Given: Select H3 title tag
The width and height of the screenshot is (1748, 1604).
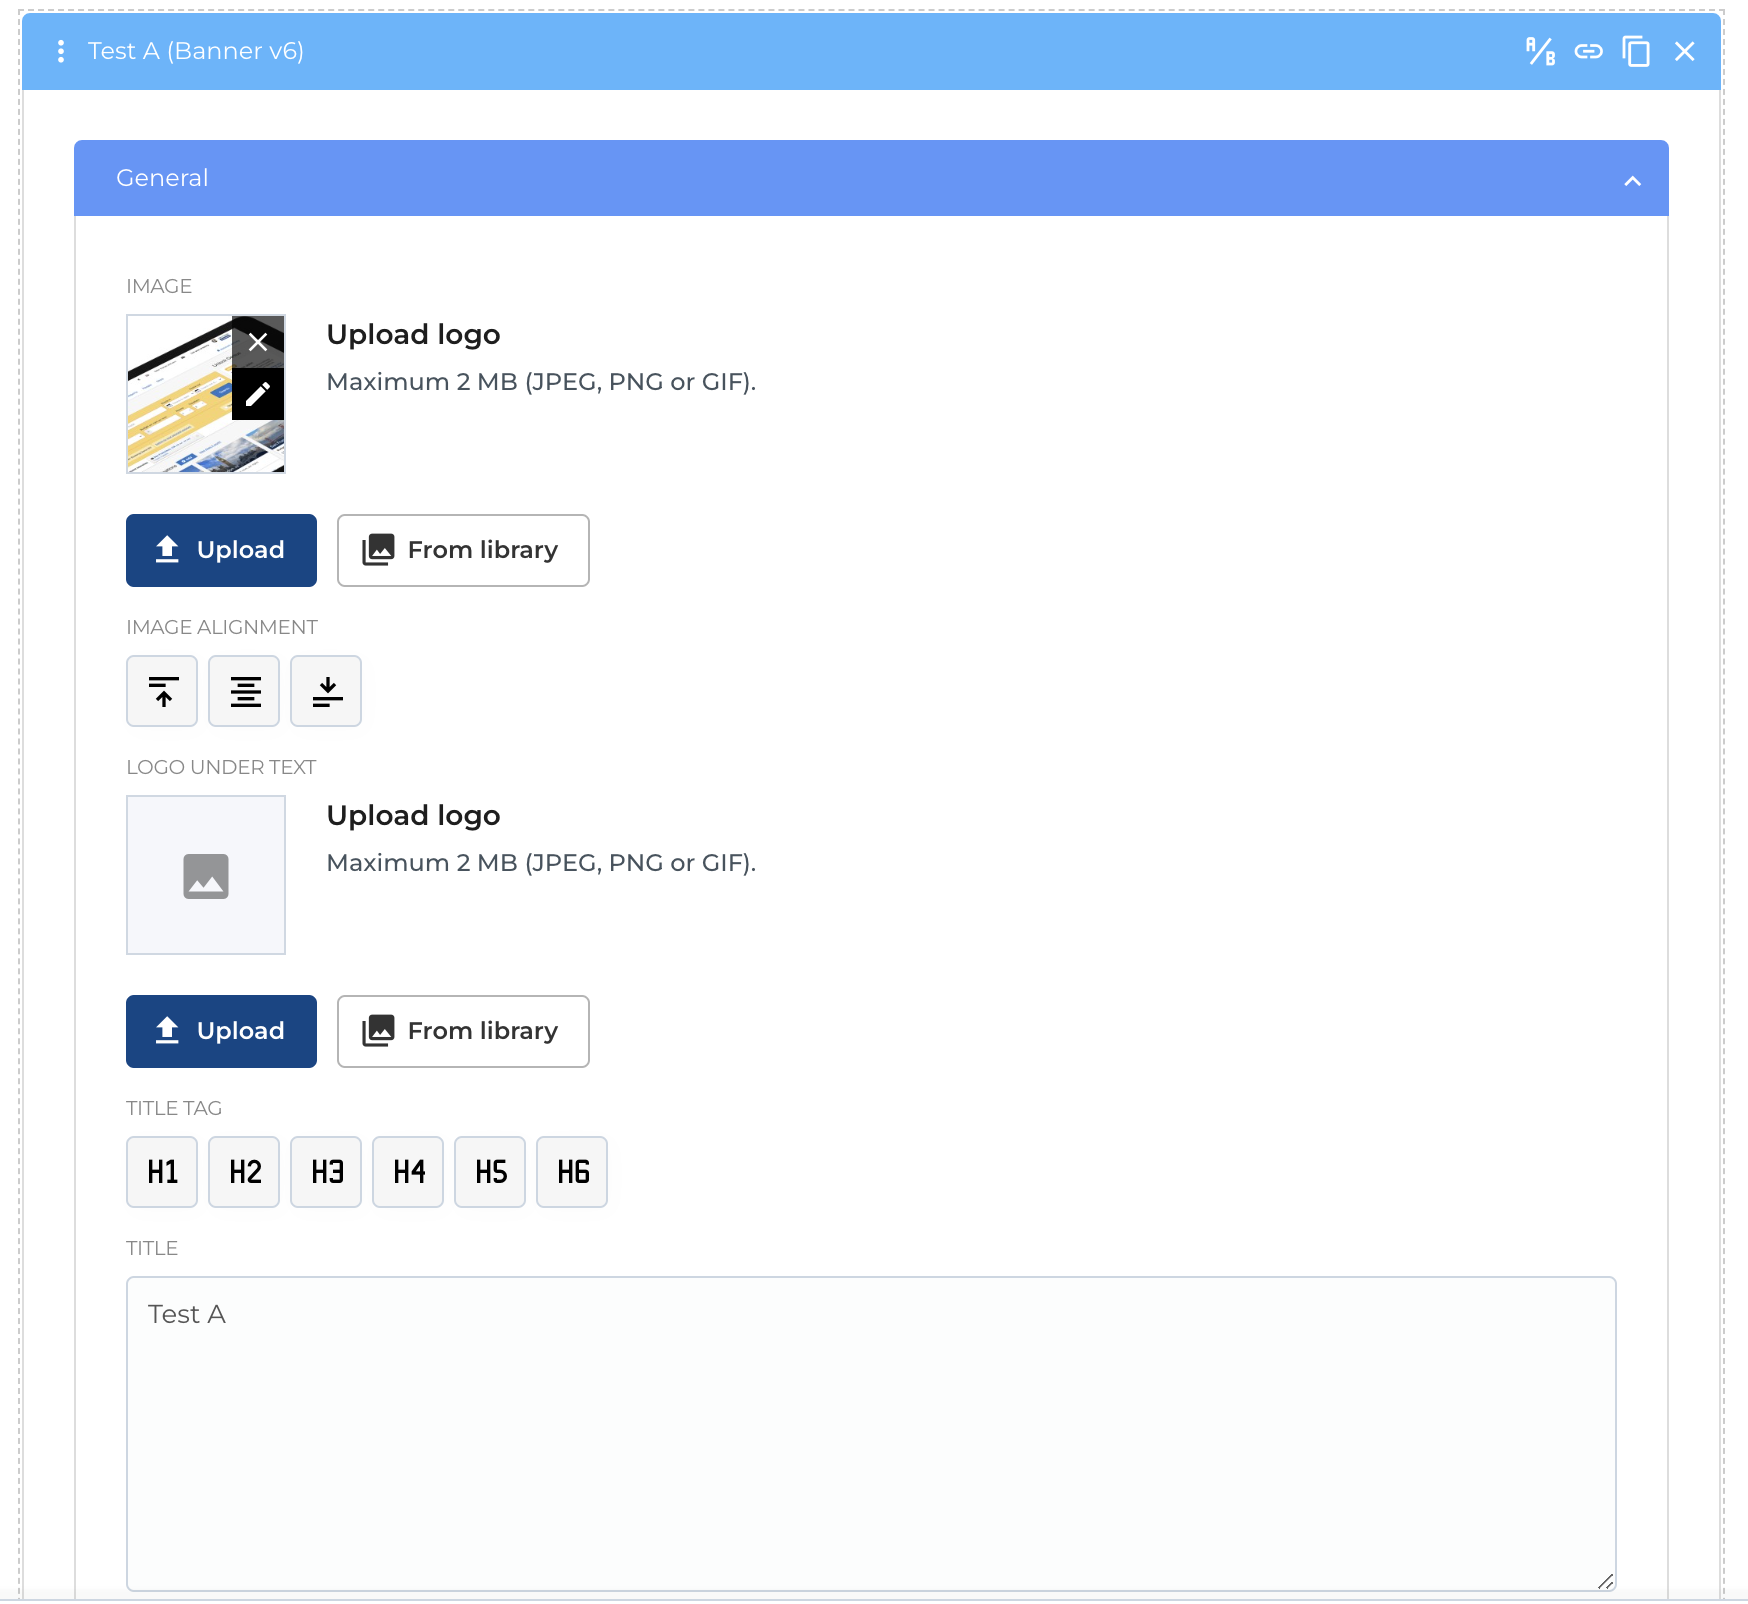Looking at the screenshot, I should [x=326, y=1172].
